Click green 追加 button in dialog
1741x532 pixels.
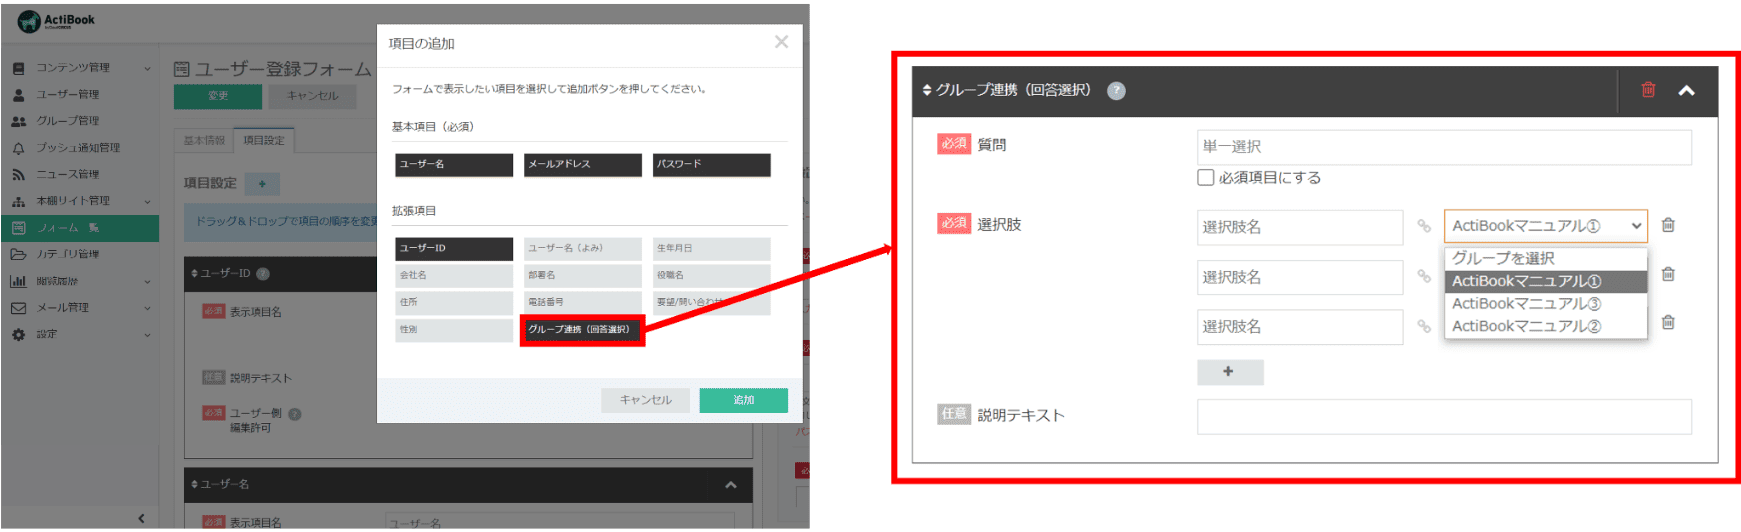pyautogui.click(x=743, y=400)
